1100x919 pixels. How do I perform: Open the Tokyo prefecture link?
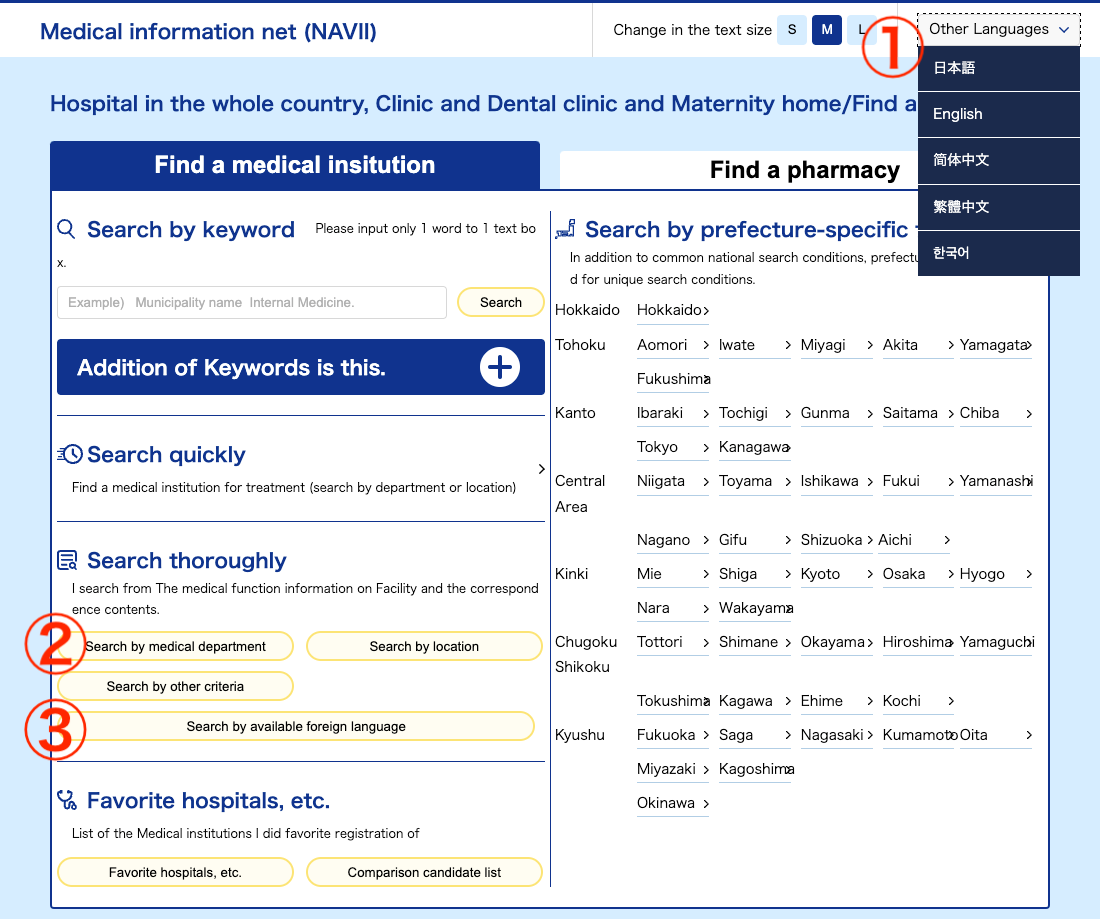[672, 447]
